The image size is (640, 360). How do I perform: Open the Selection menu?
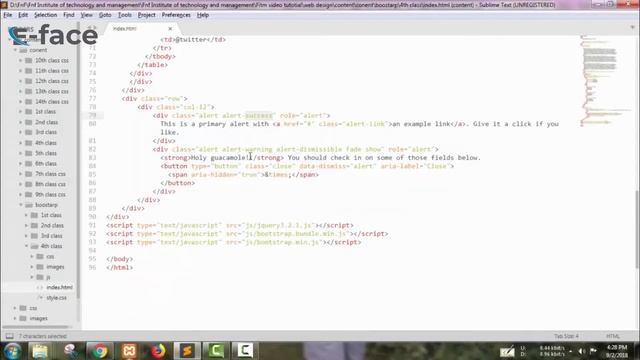[x=45, y=15]
